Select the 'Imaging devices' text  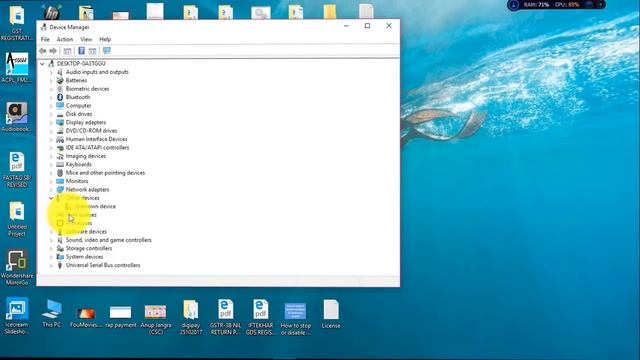coord(86,156)
